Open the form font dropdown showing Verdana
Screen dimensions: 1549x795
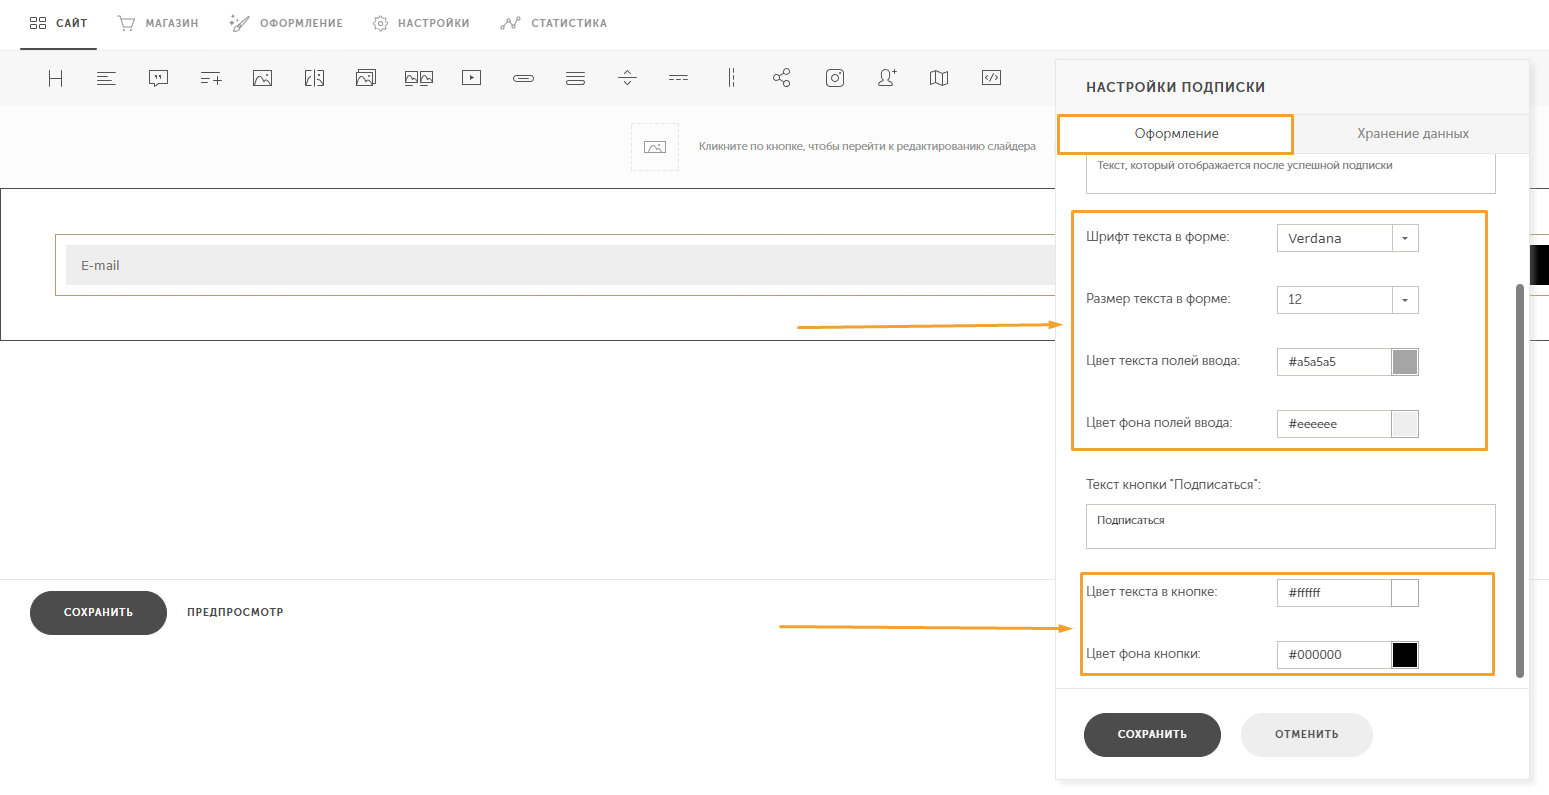[x=1347, y=238]
